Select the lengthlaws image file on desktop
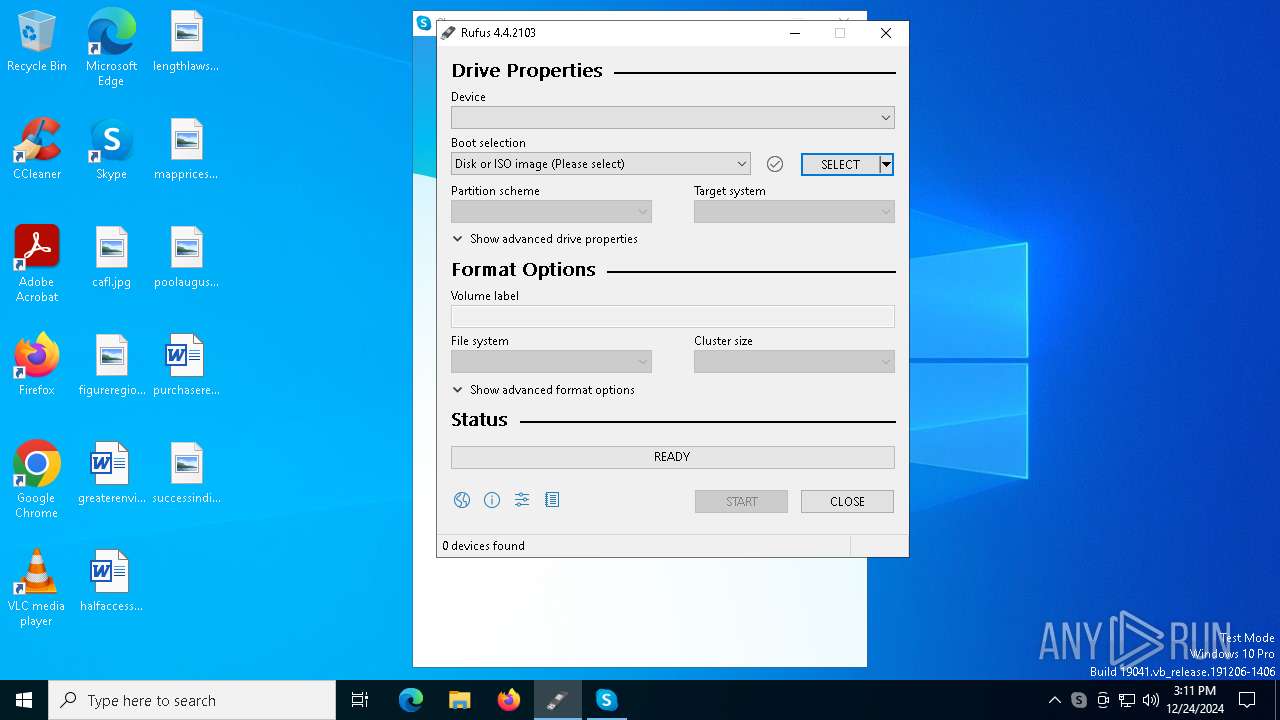 (x=186, y=42)
